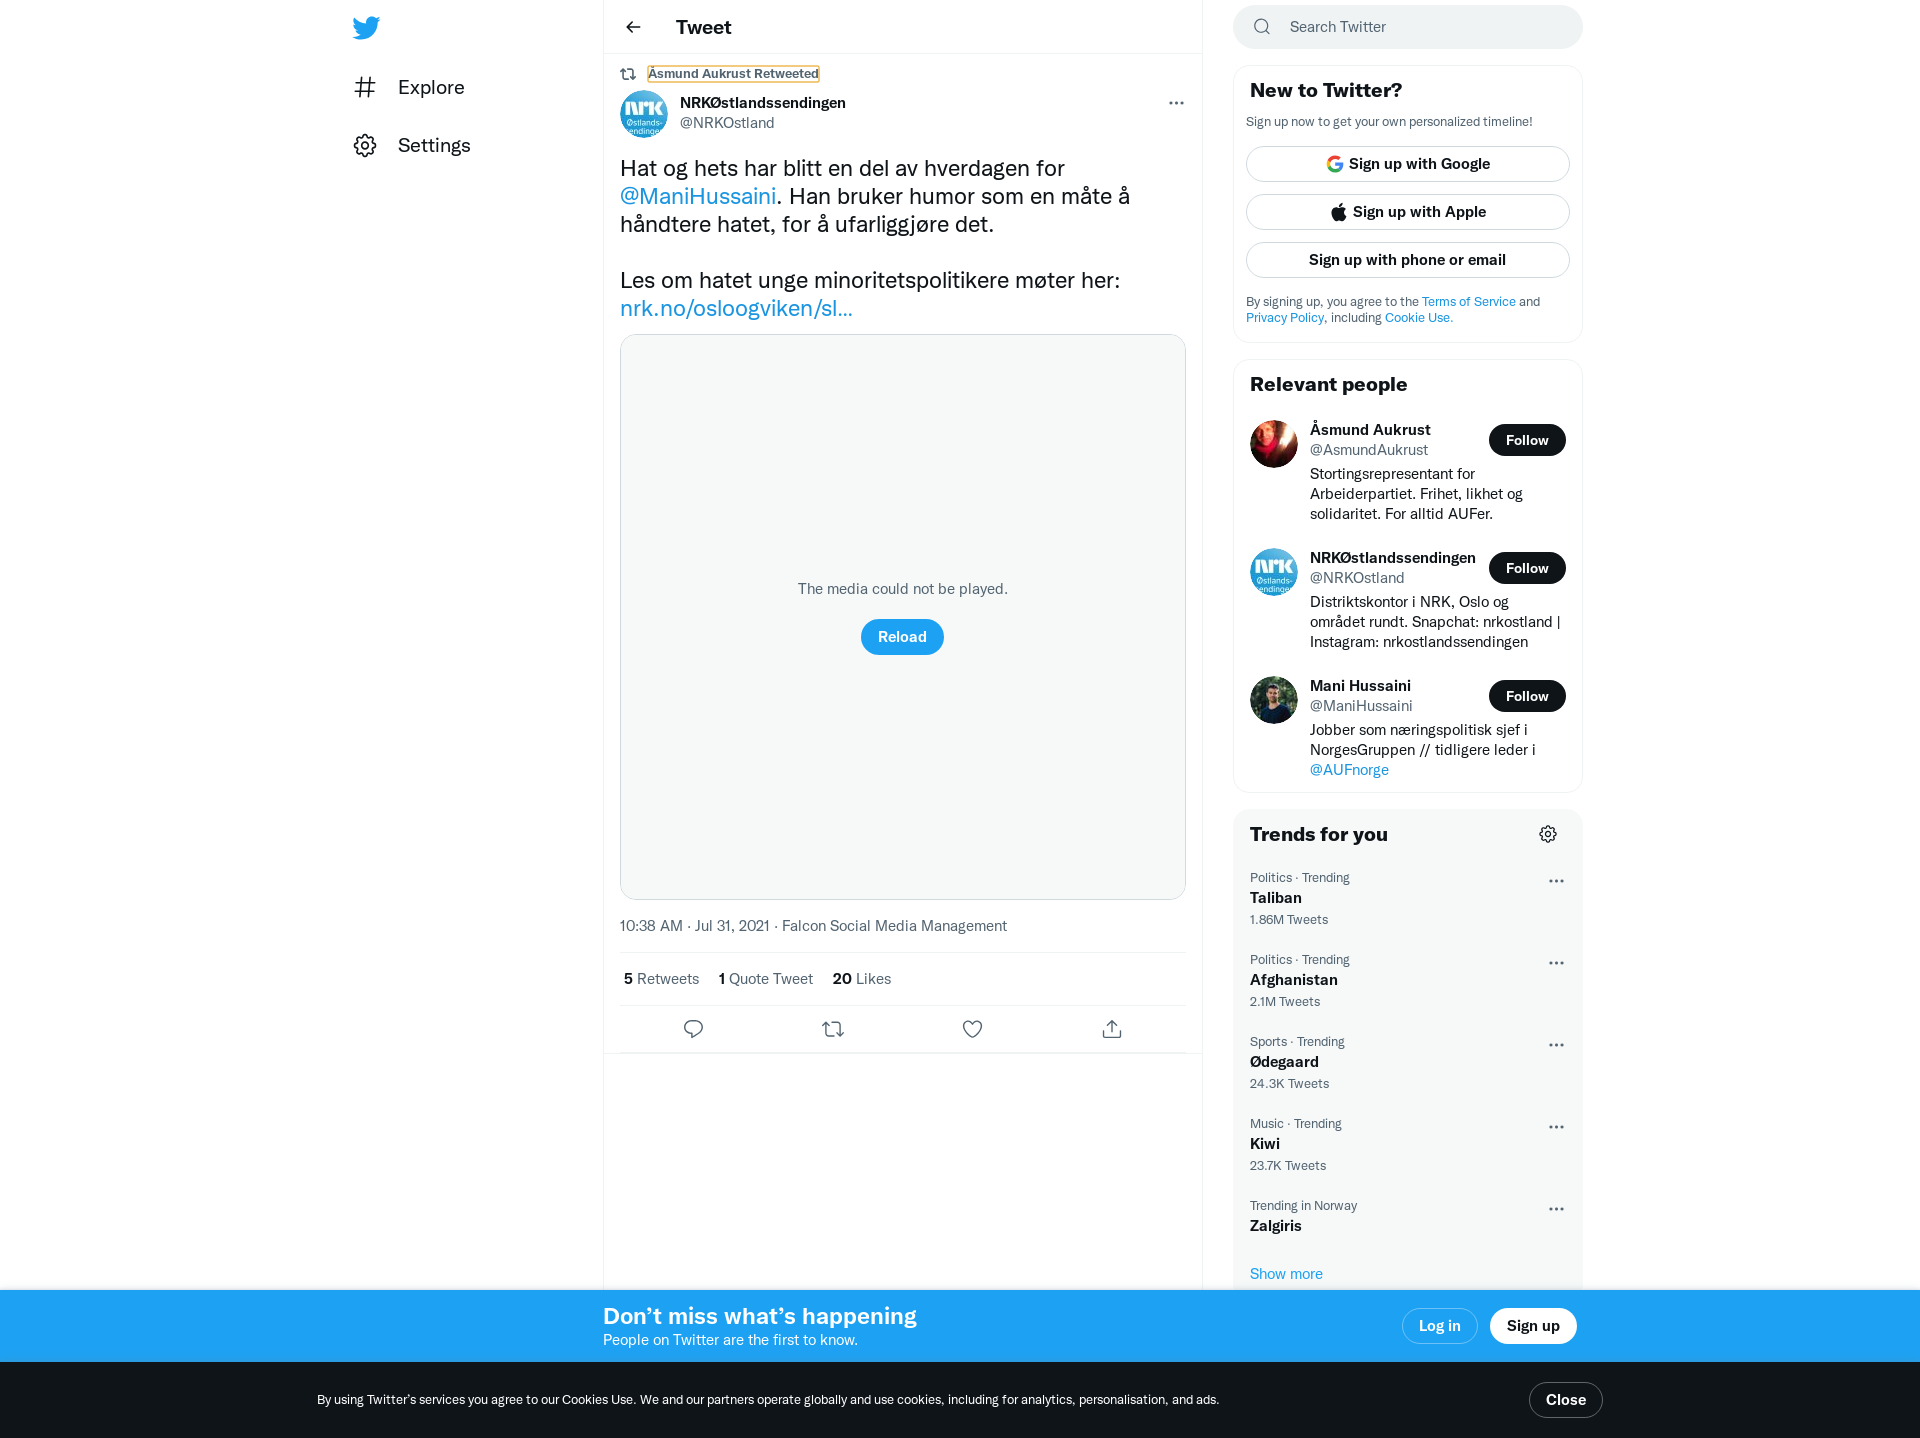Close the cookies notice banner

coord(1566,1400)
